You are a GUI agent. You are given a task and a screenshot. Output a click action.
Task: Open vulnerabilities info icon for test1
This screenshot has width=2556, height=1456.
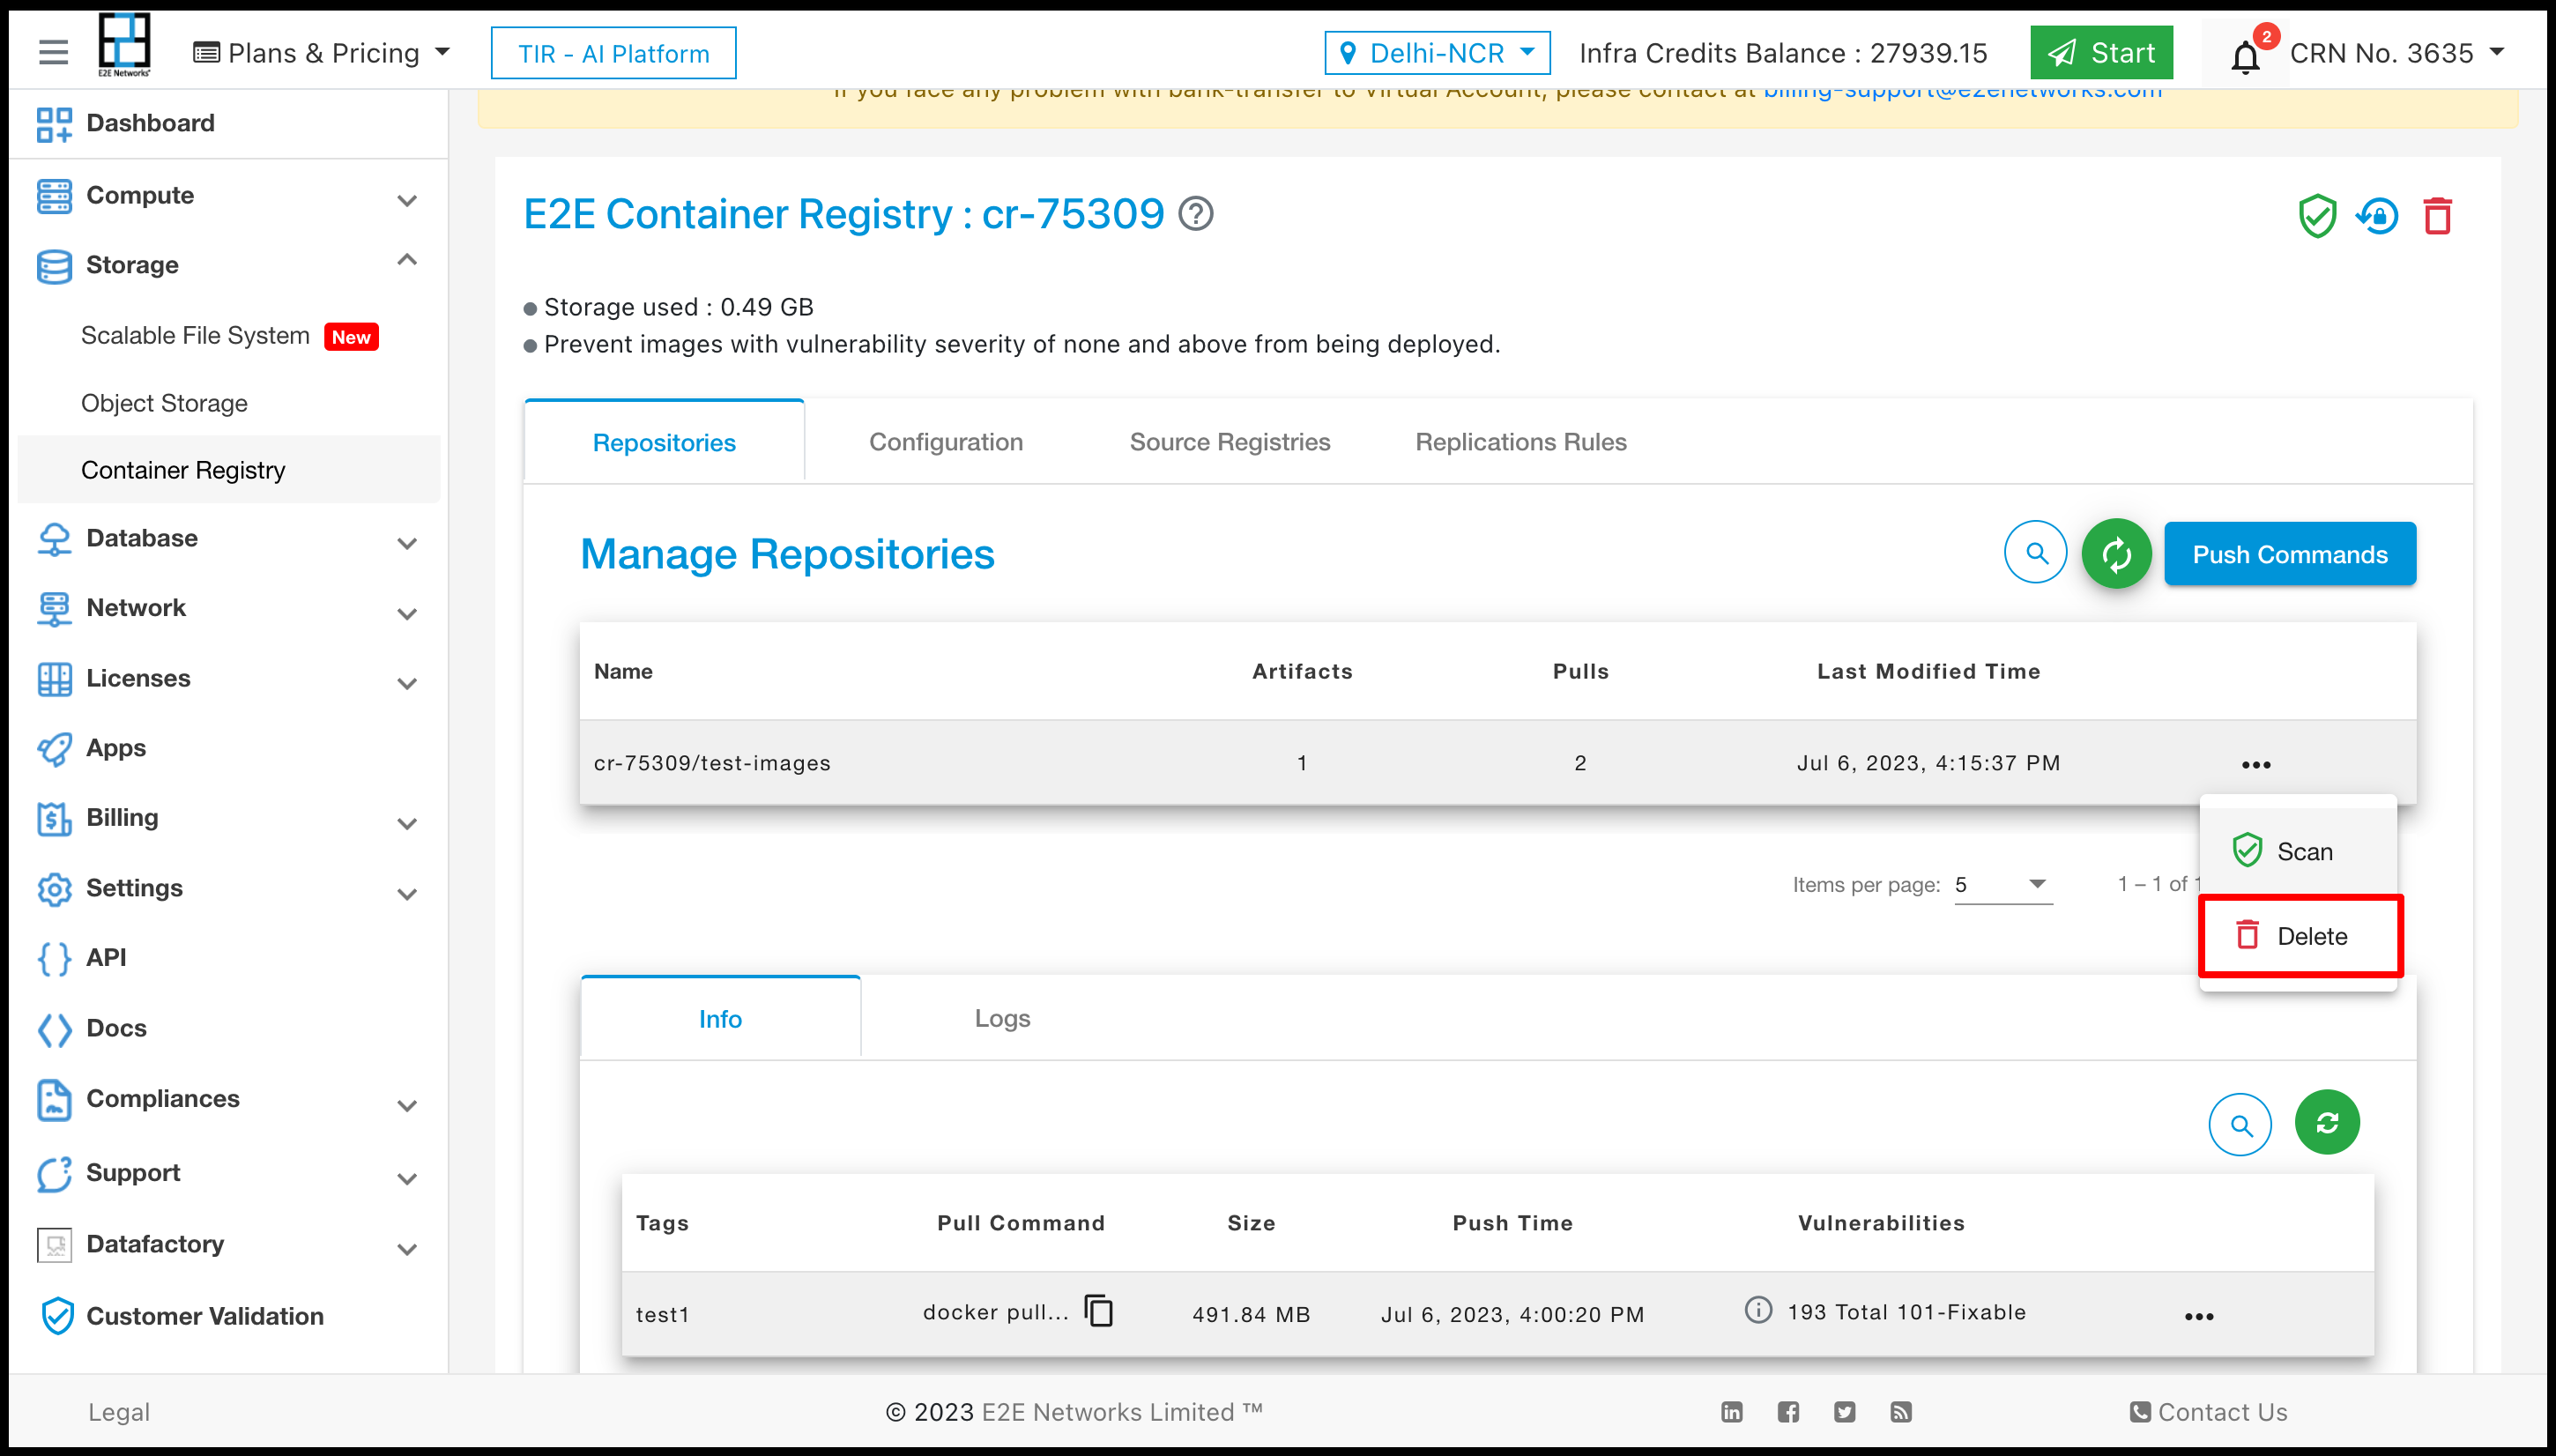coord(1758,1310)
